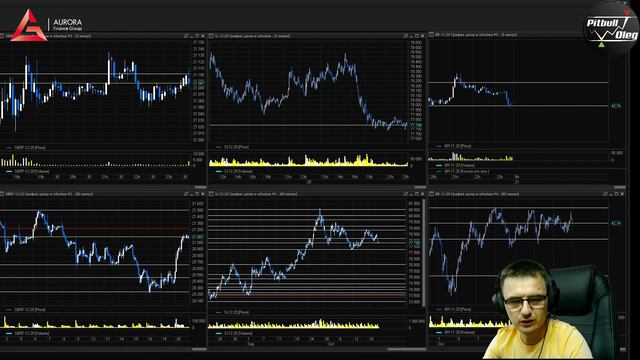Viewport: 640px width, 360px height.
Task: Detach the Si-12.20 60-minute chart window
Action: pos(406,194)
